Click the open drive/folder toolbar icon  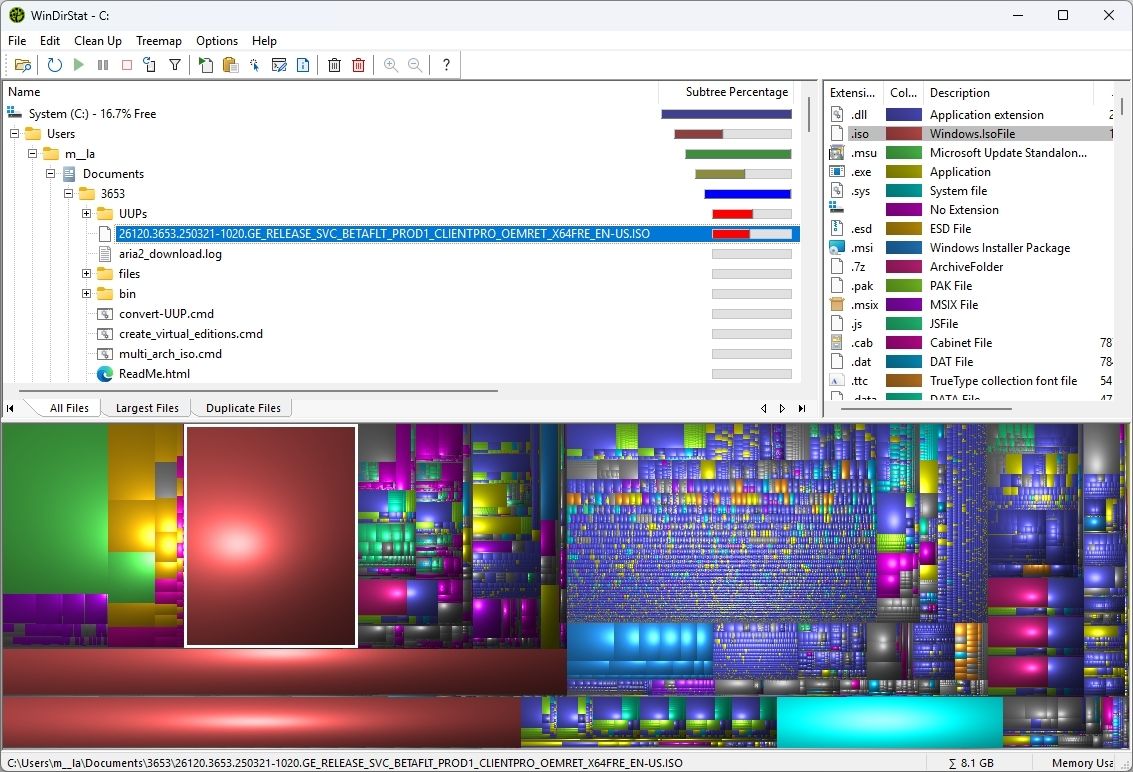tap(23, 65)
